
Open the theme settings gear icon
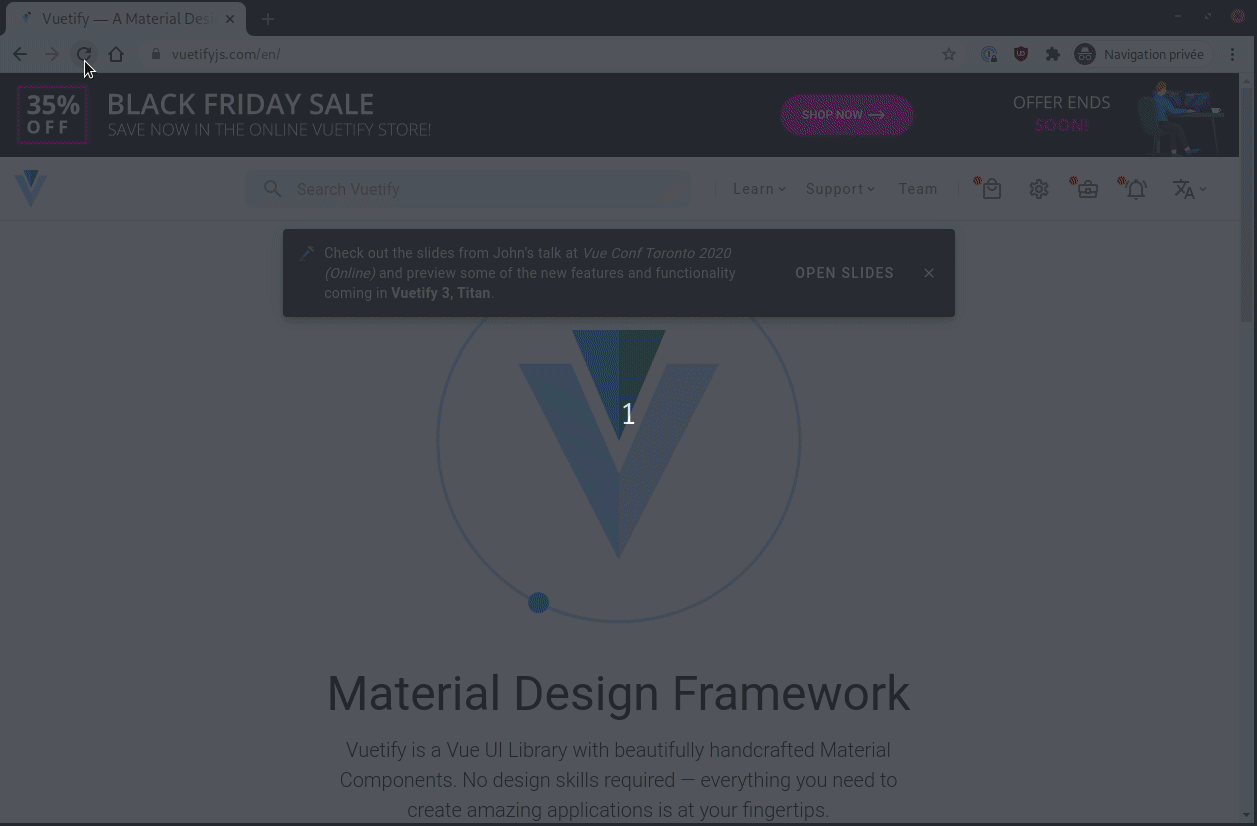tap(1039, 189)
